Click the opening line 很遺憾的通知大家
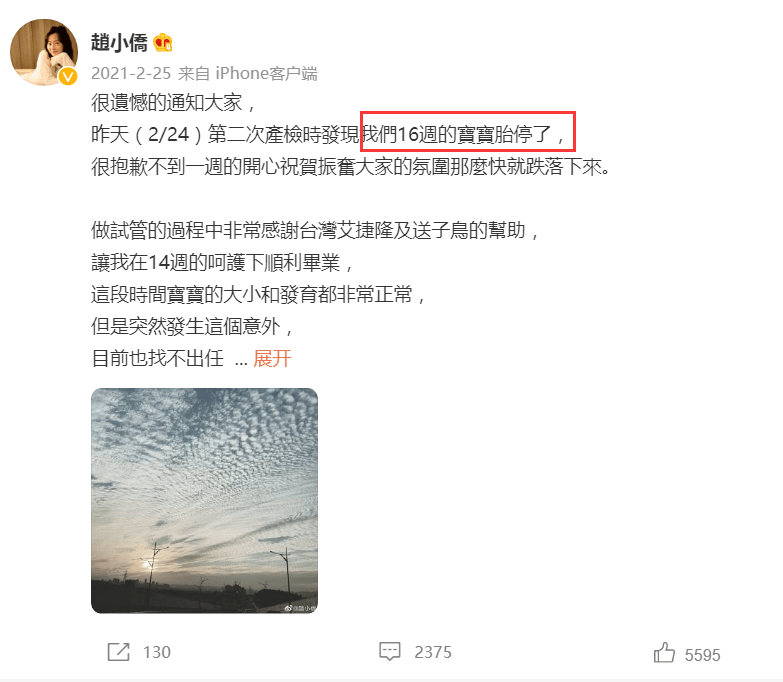The height and width of the screenshot is (682, 783). tap(173, 103)
